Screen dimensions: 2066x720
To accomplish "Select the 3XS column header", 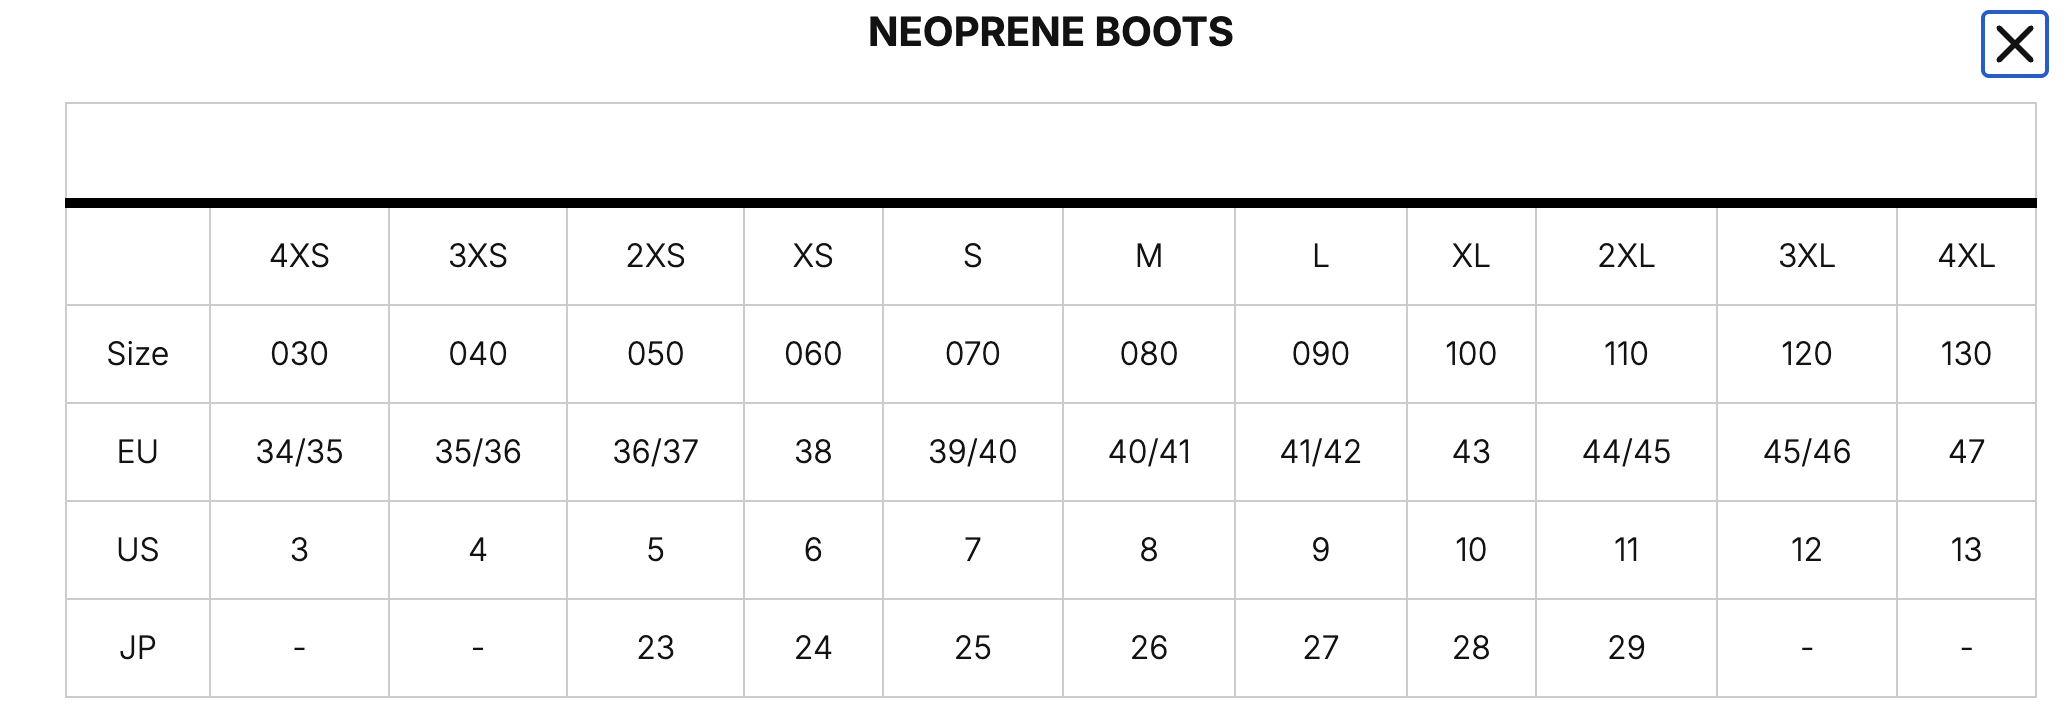I will [478, 256].
